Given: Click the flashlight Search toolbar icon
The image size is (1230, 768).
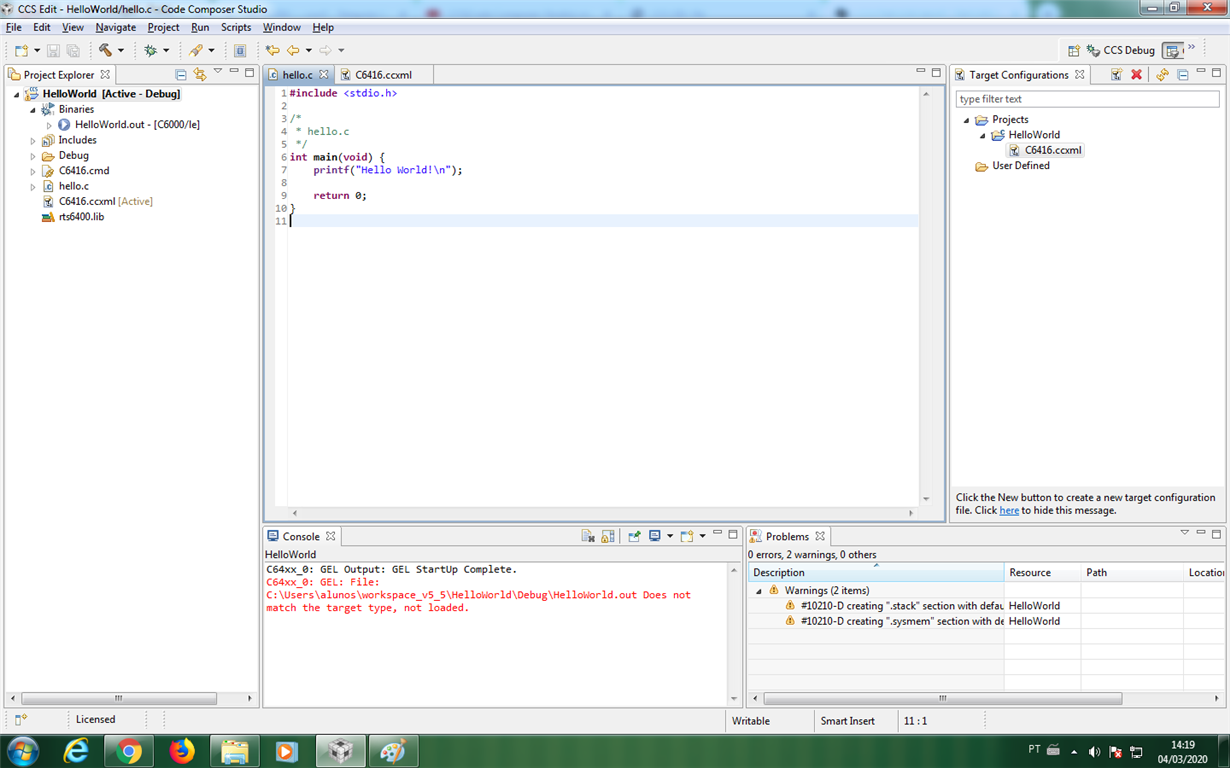Looking at the screenshot, I should click(196, 50).
